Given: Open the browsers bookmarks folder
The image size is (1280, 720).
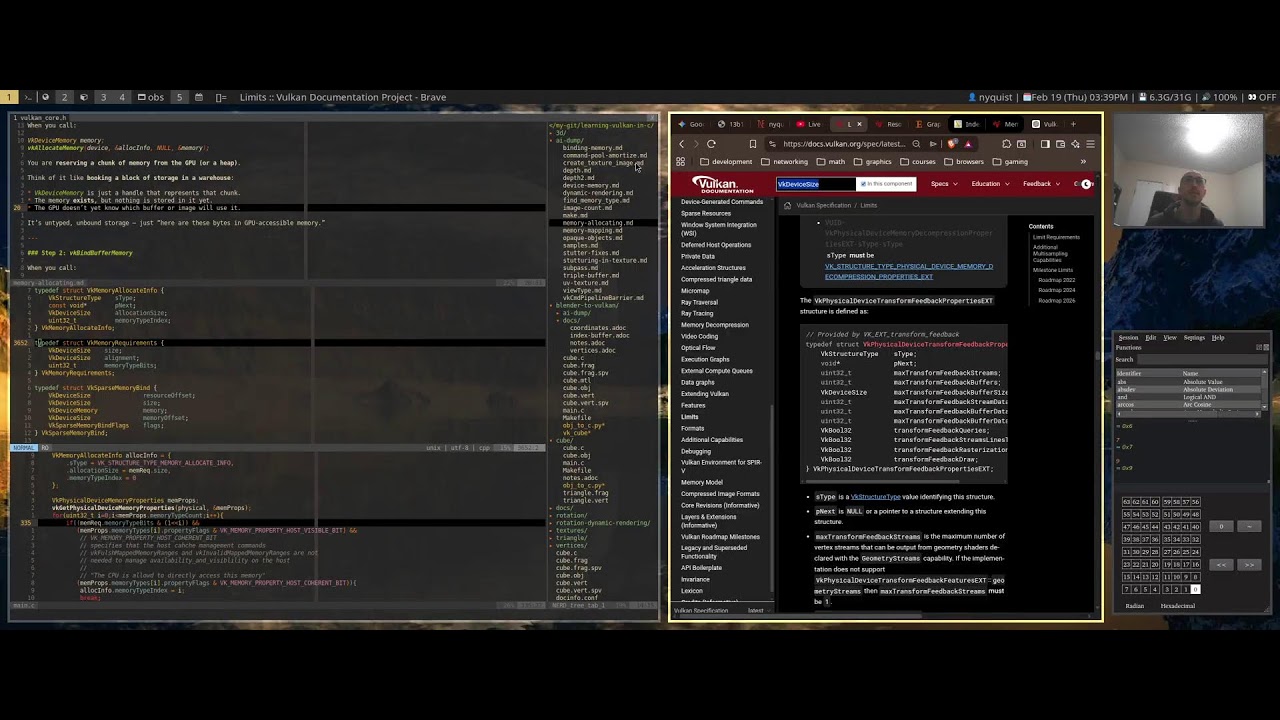Looking at the screenshot, I should (964, 162).
